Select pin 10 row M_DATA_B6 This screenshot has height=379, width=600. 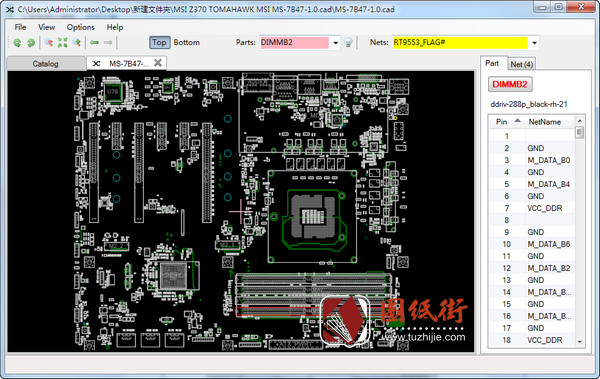coord(532,244)
